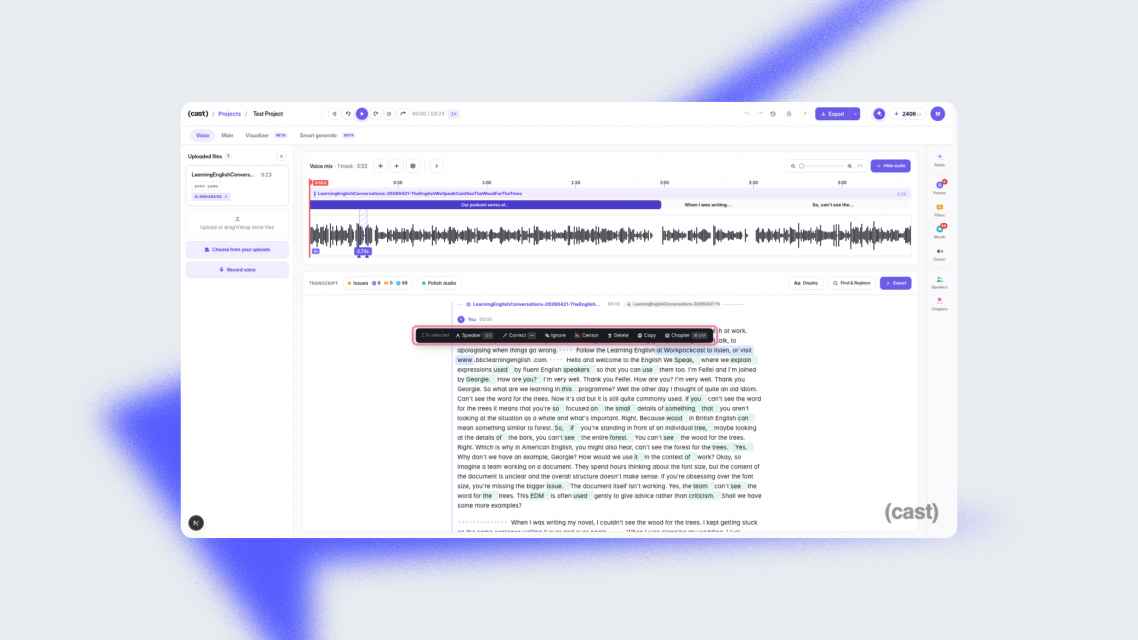Screen dimensions: 1138x640
Task: Select the Voice tab
Action: [x=202, y=136]
